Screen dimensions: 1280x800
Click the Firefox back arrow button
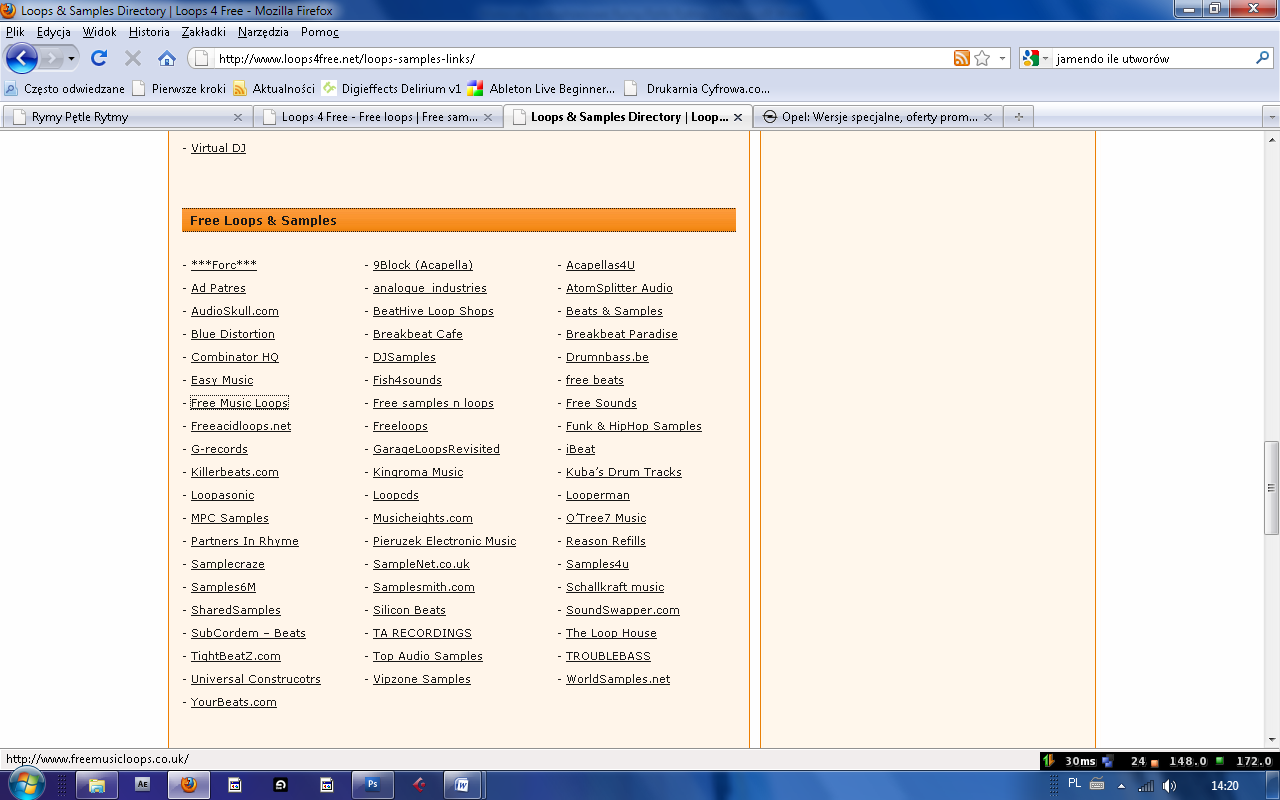point(21,58)
